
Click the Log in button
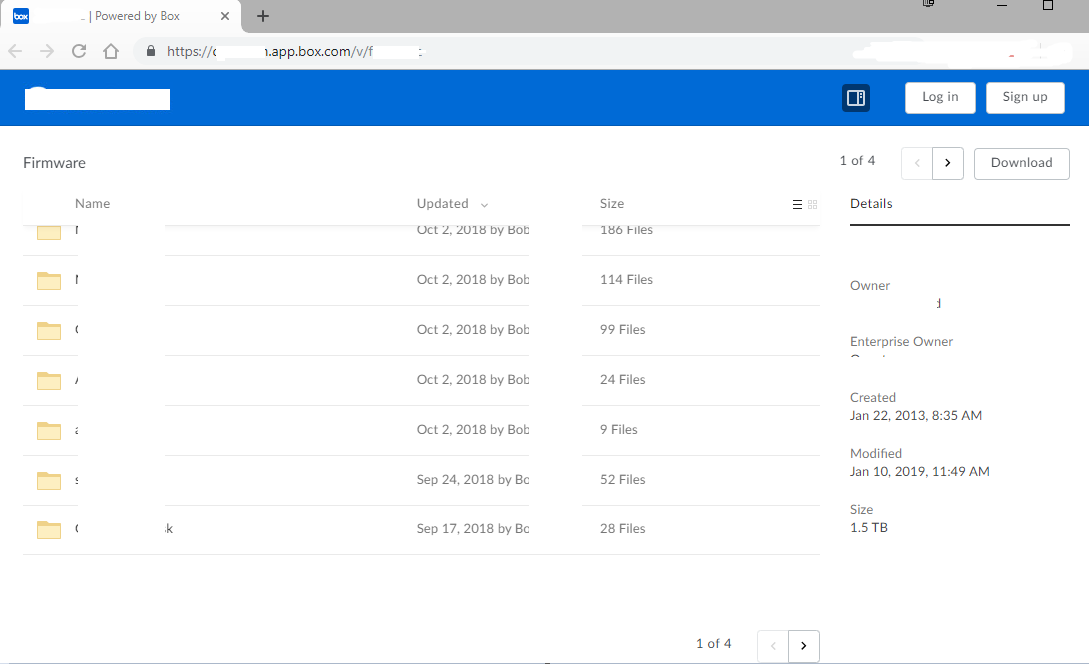coord(940,97)
